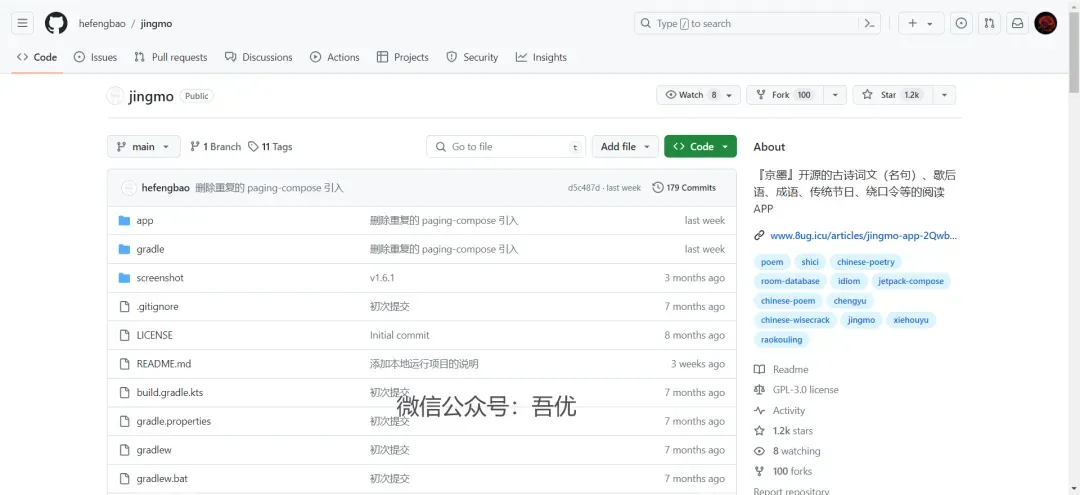Open the v1.6.1 commit message
Image resolution: width=1080 pixels, height=495 pixels.
pyautogui.click(x=382, y=278)
